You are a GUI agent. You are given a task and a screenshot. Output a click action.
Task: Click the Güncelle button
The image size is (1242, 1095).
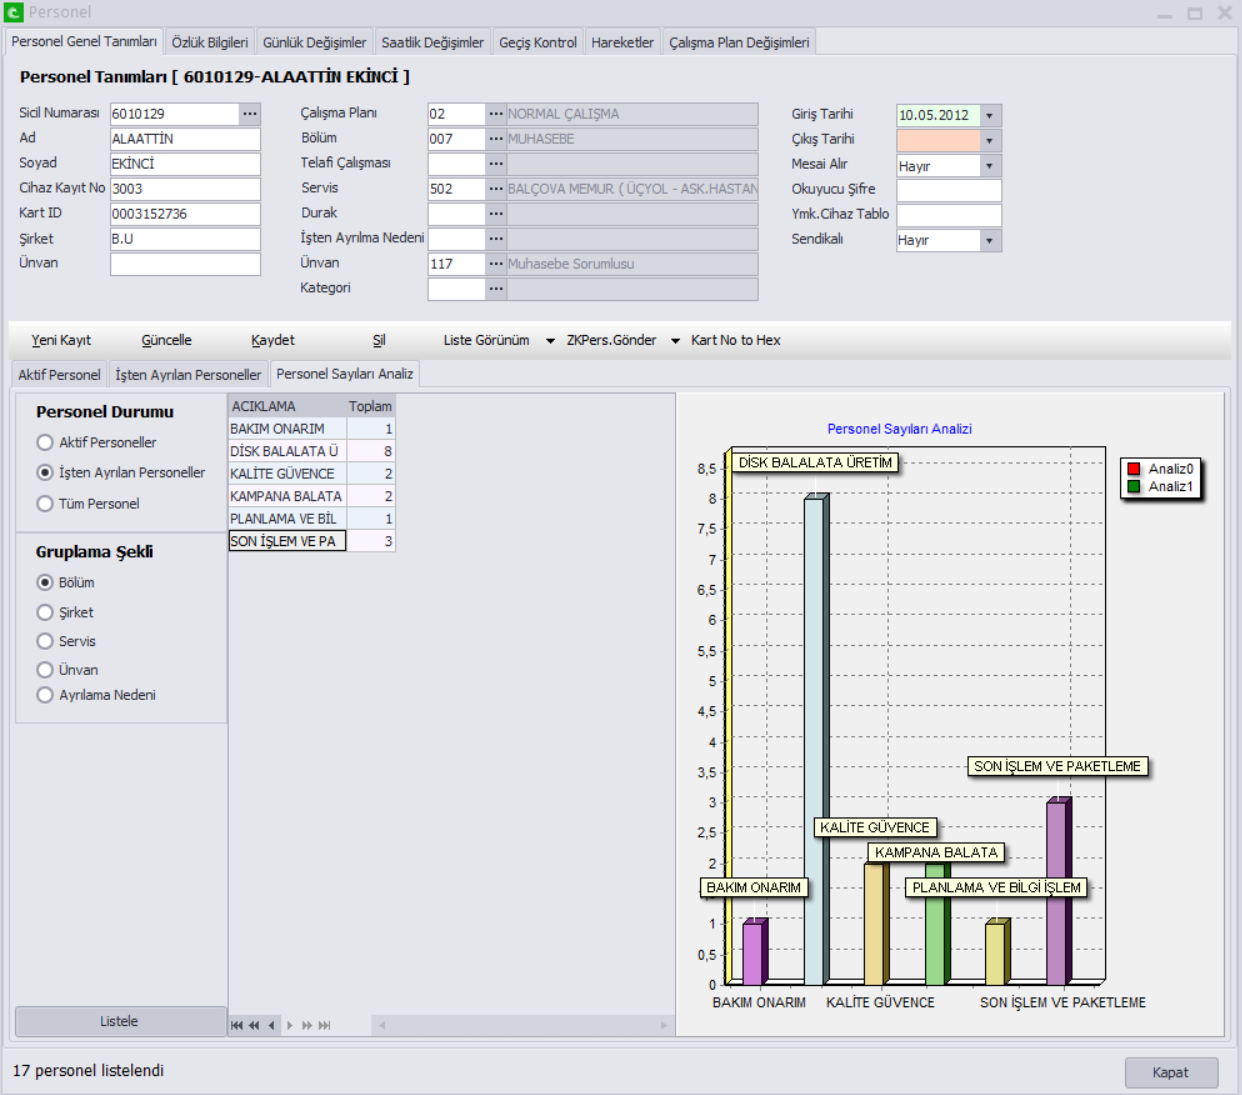(x=167, y=340)
